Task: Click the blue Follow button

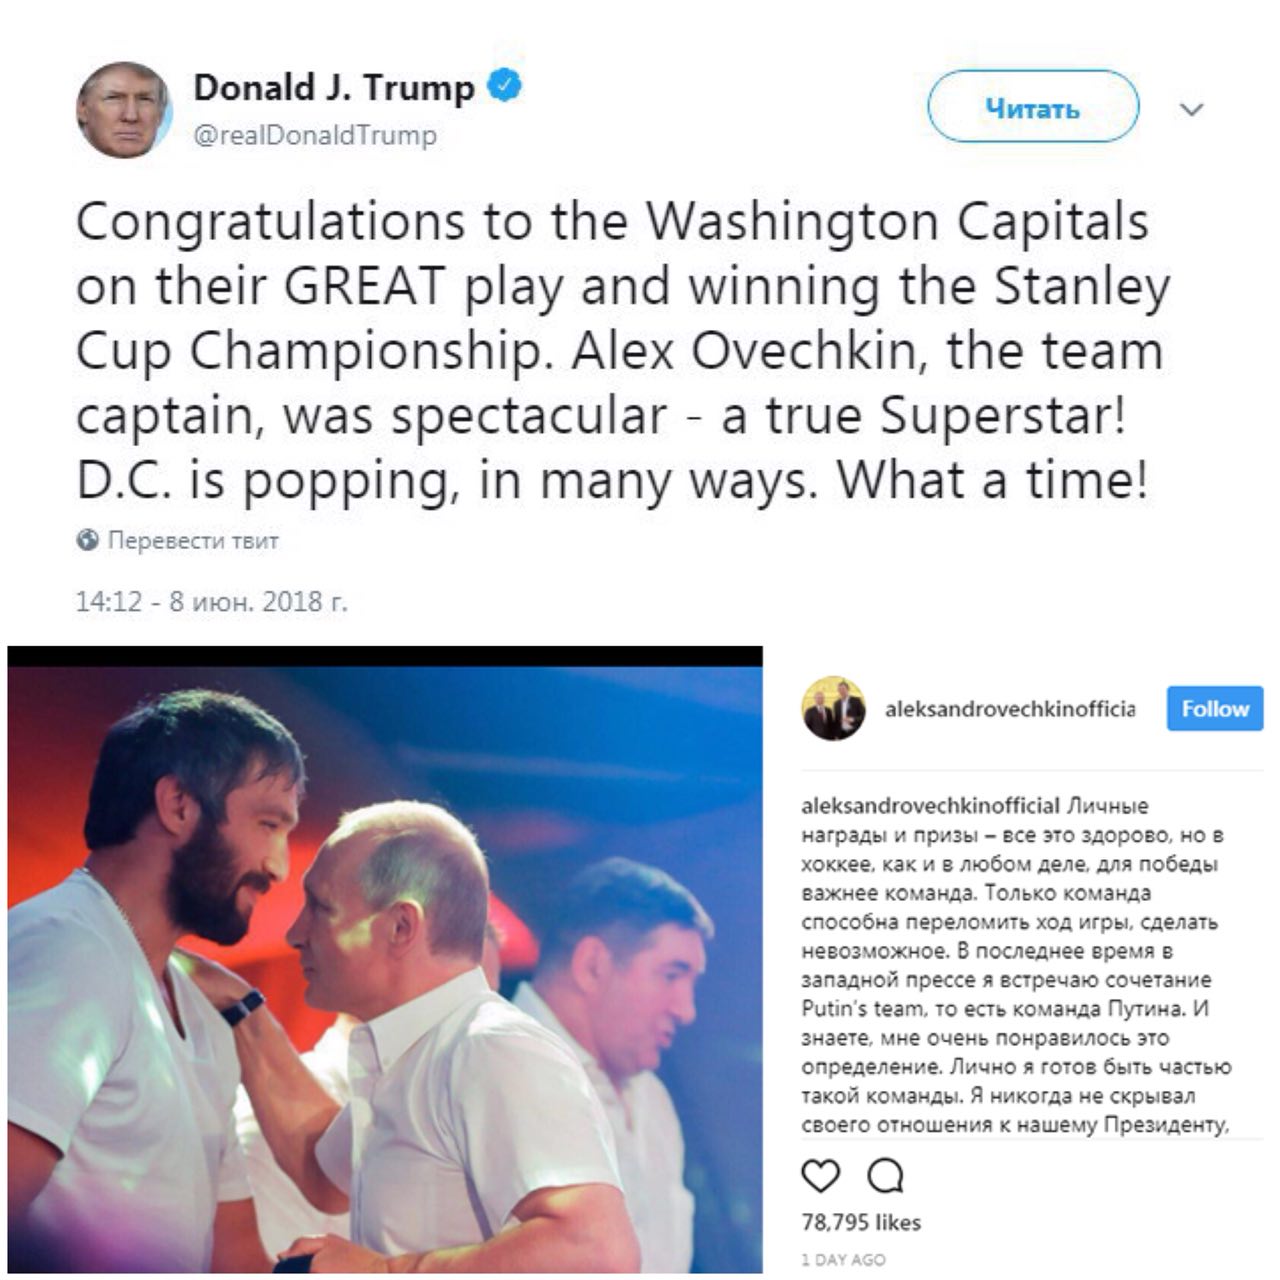Action: pyautogui.click(x=1215, y=709)
